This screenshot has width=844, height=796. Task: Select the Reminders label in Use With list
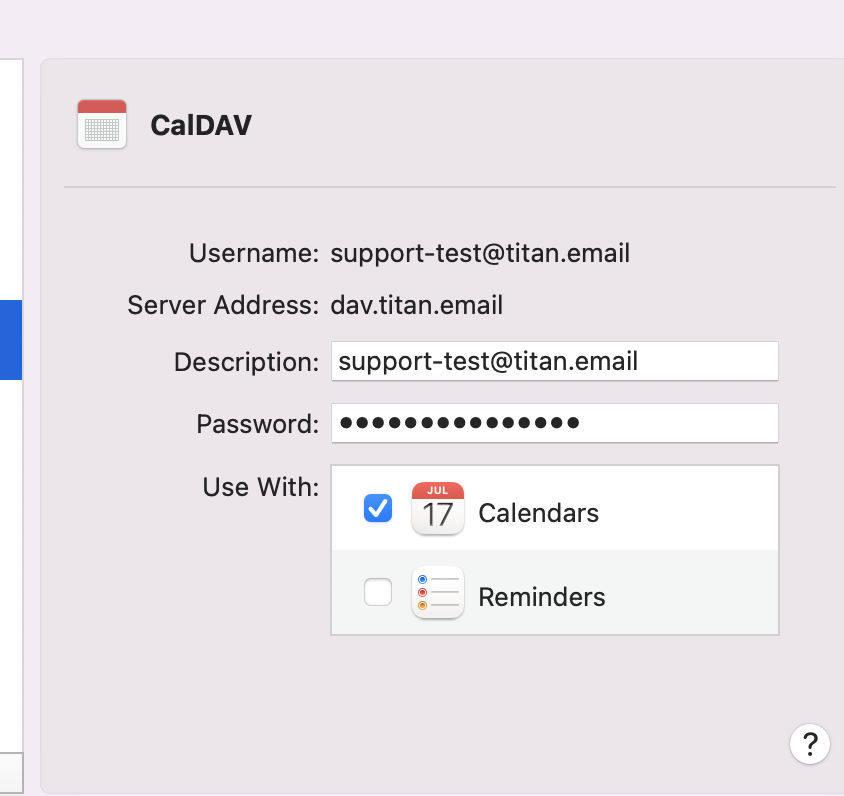(541, 597)
